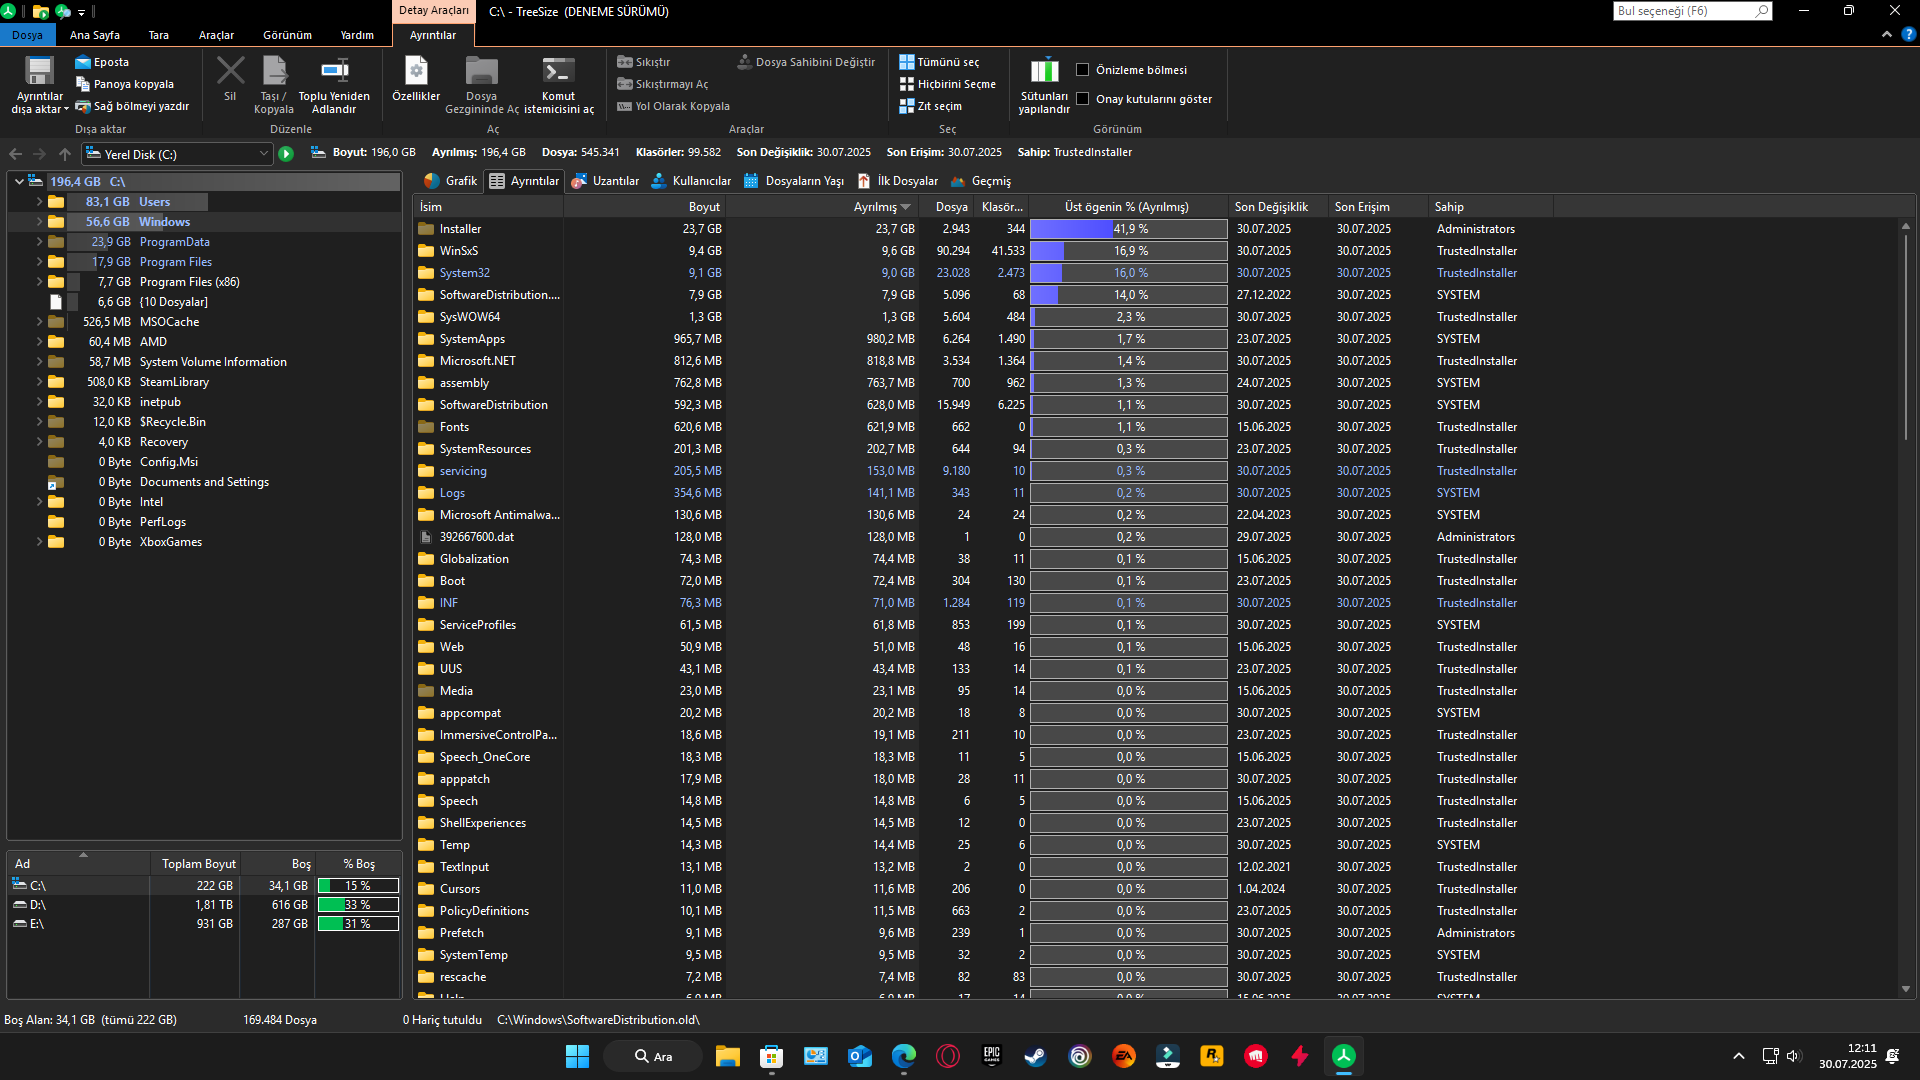Click the Sil delete icon
The width and height of the screenshot is (1920, 1080).
tap(230, 72)
